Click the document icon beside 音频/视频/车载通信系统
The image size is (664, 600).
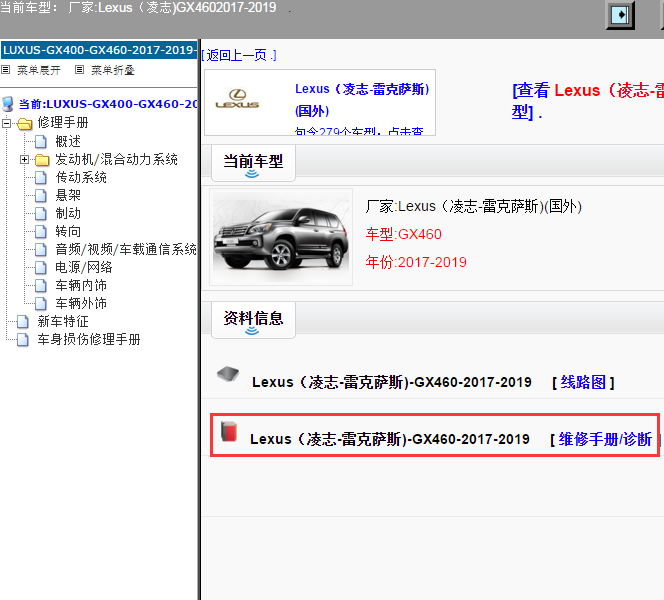41,249
